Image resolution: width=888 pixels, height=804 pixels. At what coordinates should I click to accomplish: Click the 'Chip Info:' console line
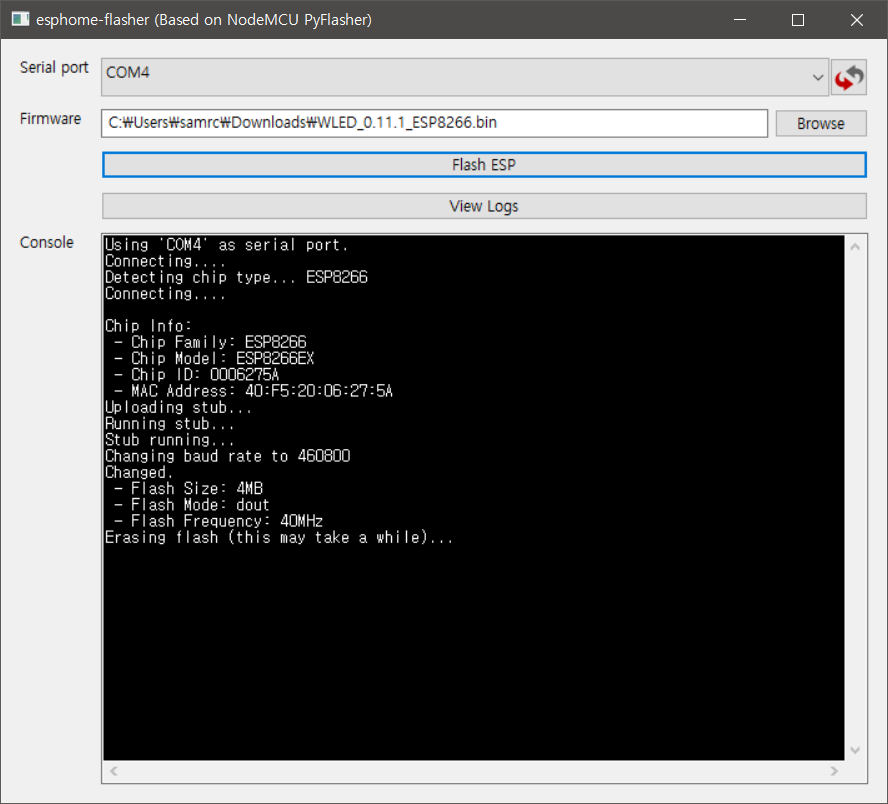pyautogui.click(x=148, y=326)
